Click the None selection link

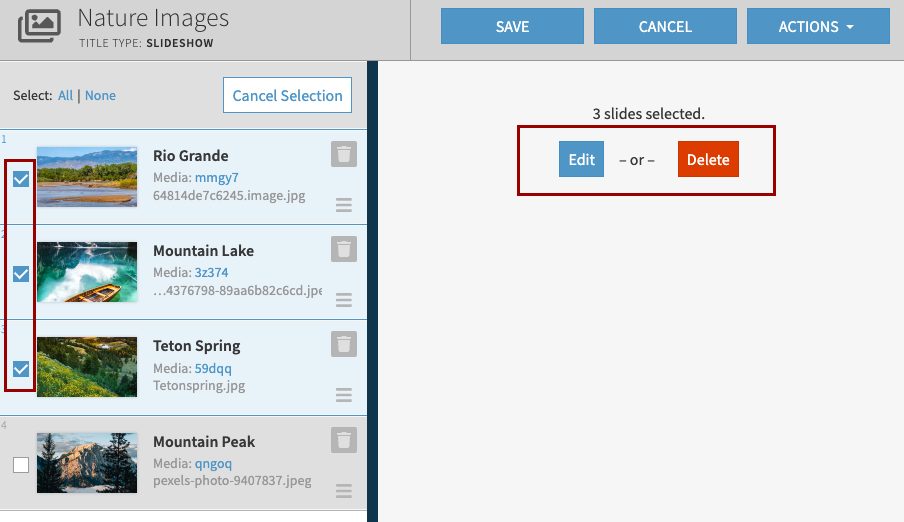click(100, 96)
